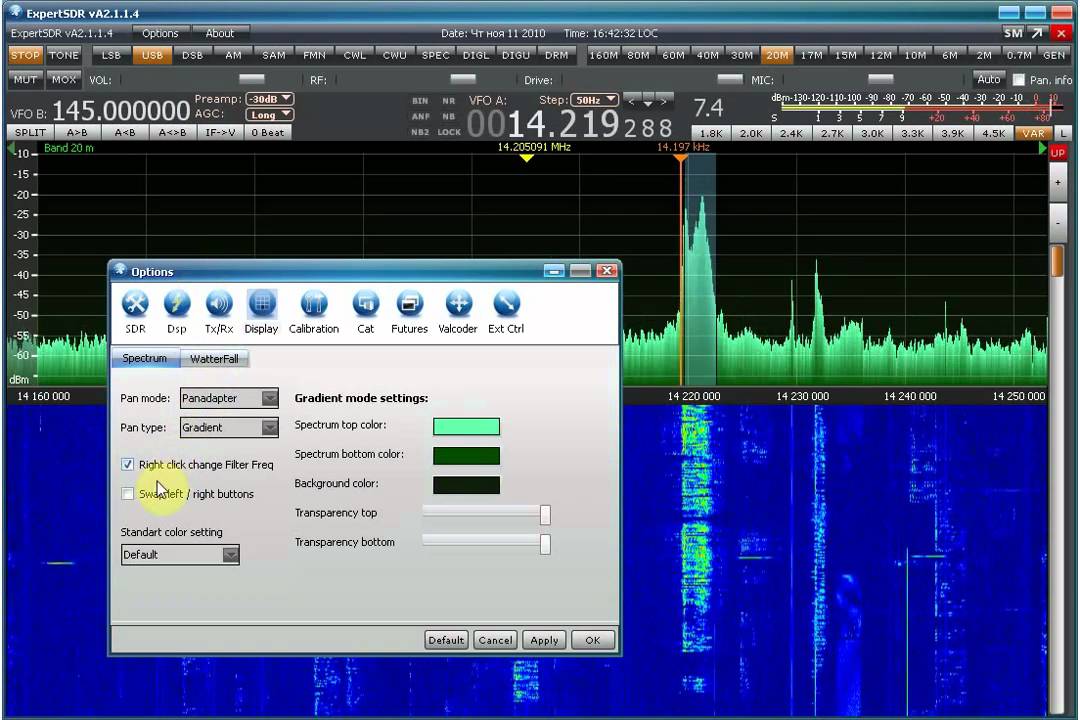
Task: Click the orange 14.197 kHz VFO marker
Action: click(681, 158)
